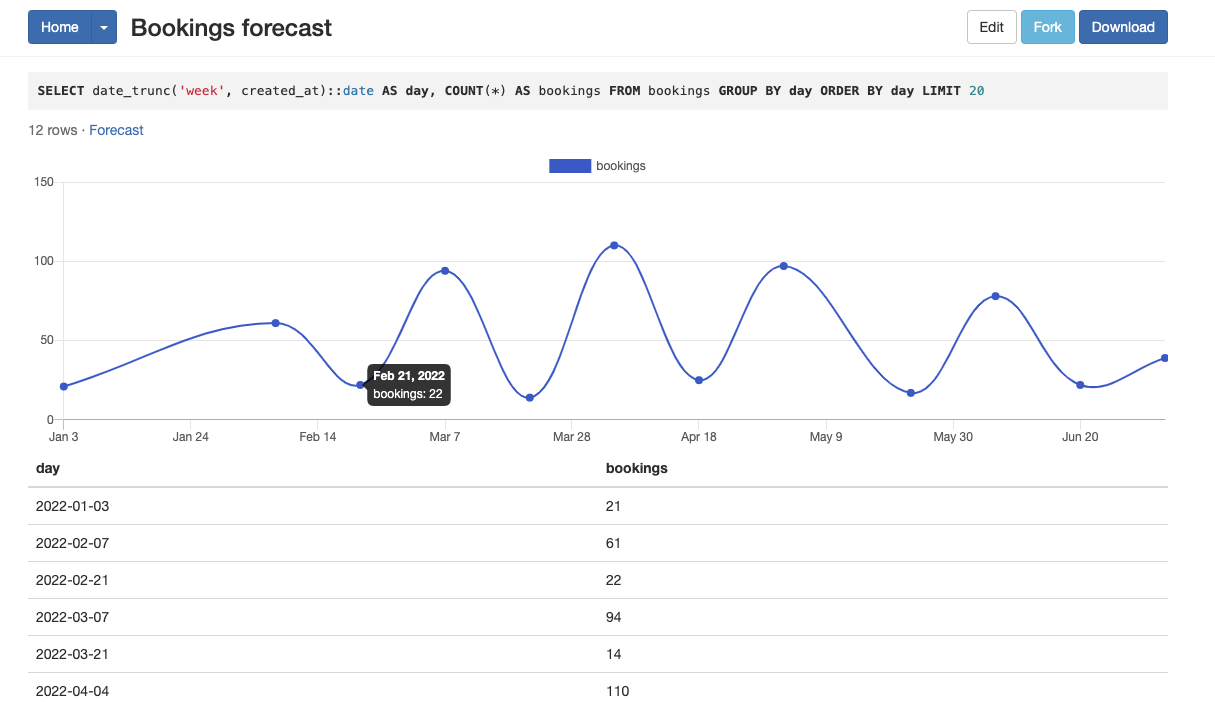Viewport: 1215px width, 702px height.
Task: Toggle the bookings series in the legend
Action: (621, 165)
